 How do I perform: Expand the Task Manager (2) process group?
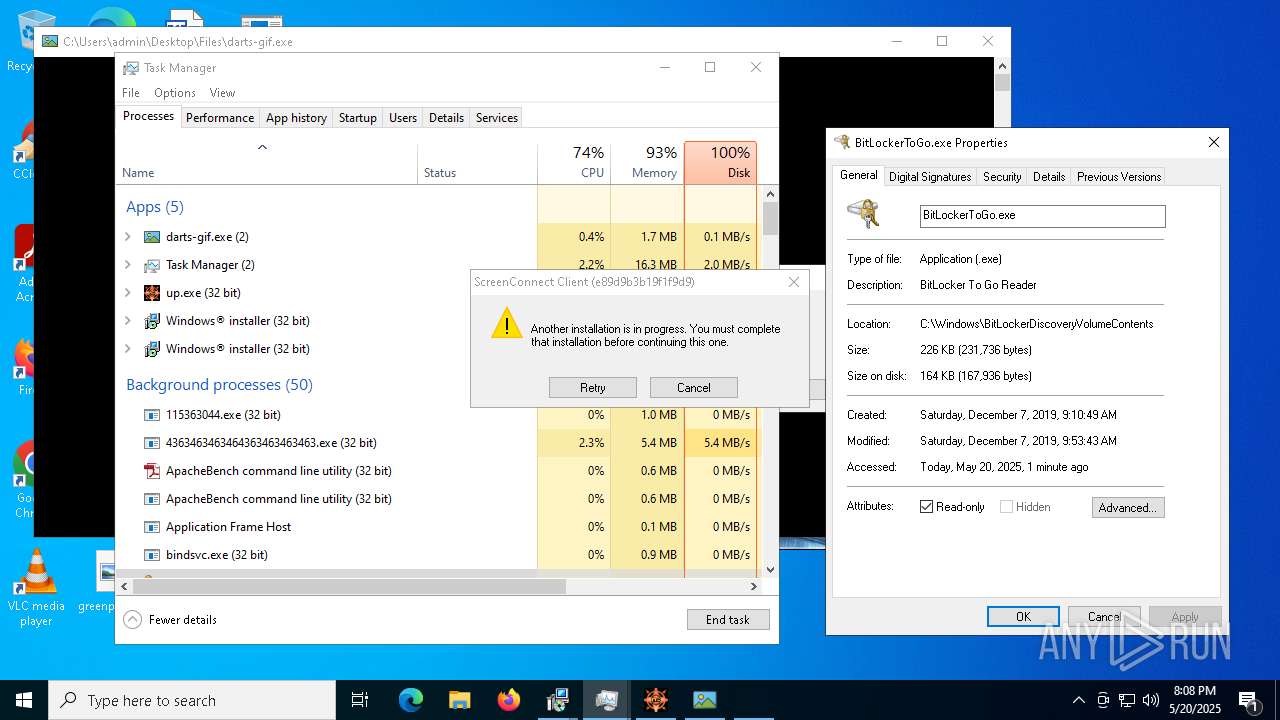point(128,265)
